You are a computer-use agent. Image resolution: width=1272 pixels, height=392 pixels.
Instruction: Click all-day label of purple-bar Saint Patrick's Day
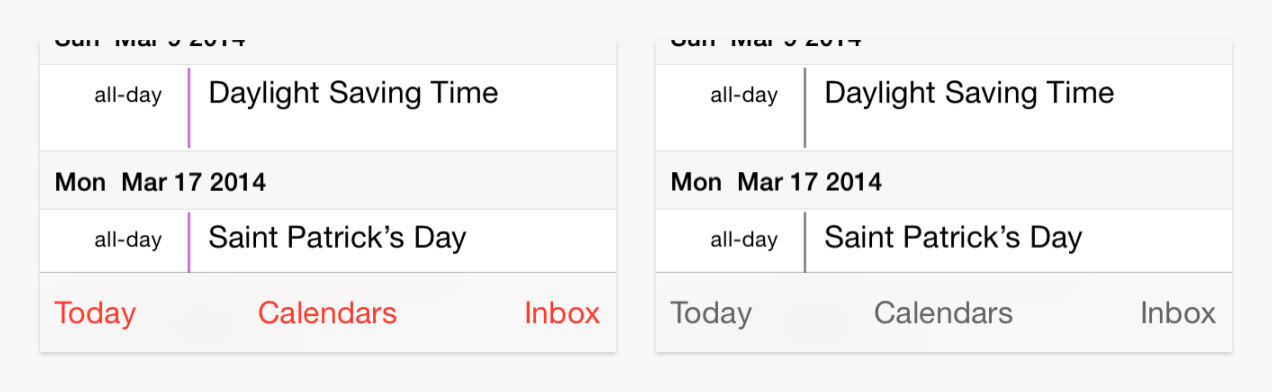click(128, 240)
